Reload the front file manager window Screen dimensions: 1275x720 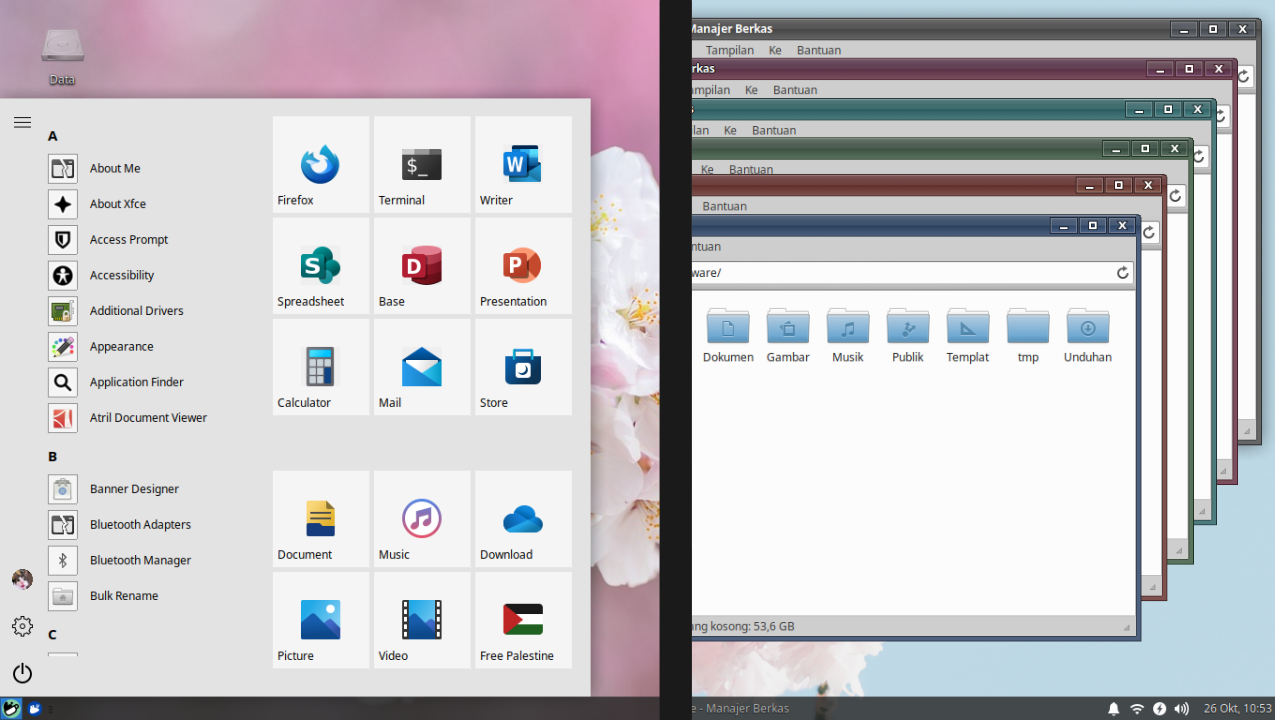(x=1123, y=273)
